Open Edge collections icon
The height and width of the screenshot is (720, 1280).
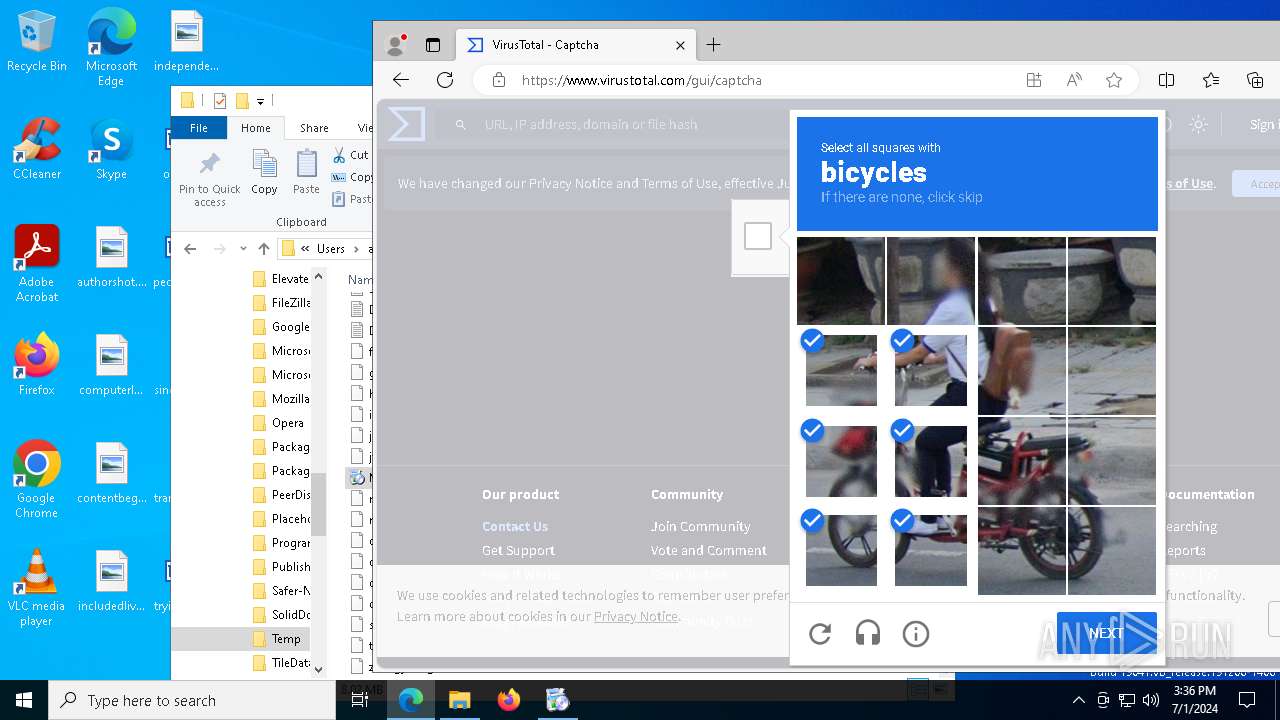(x=1255, y=80)
